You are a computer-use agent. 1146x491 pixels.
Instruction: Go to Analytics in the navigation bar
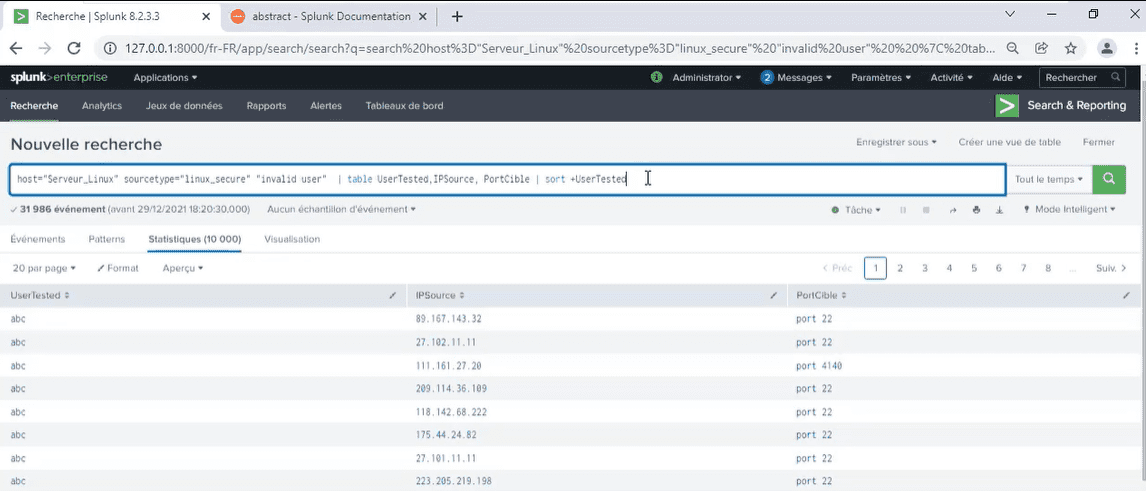coord(102,106)
